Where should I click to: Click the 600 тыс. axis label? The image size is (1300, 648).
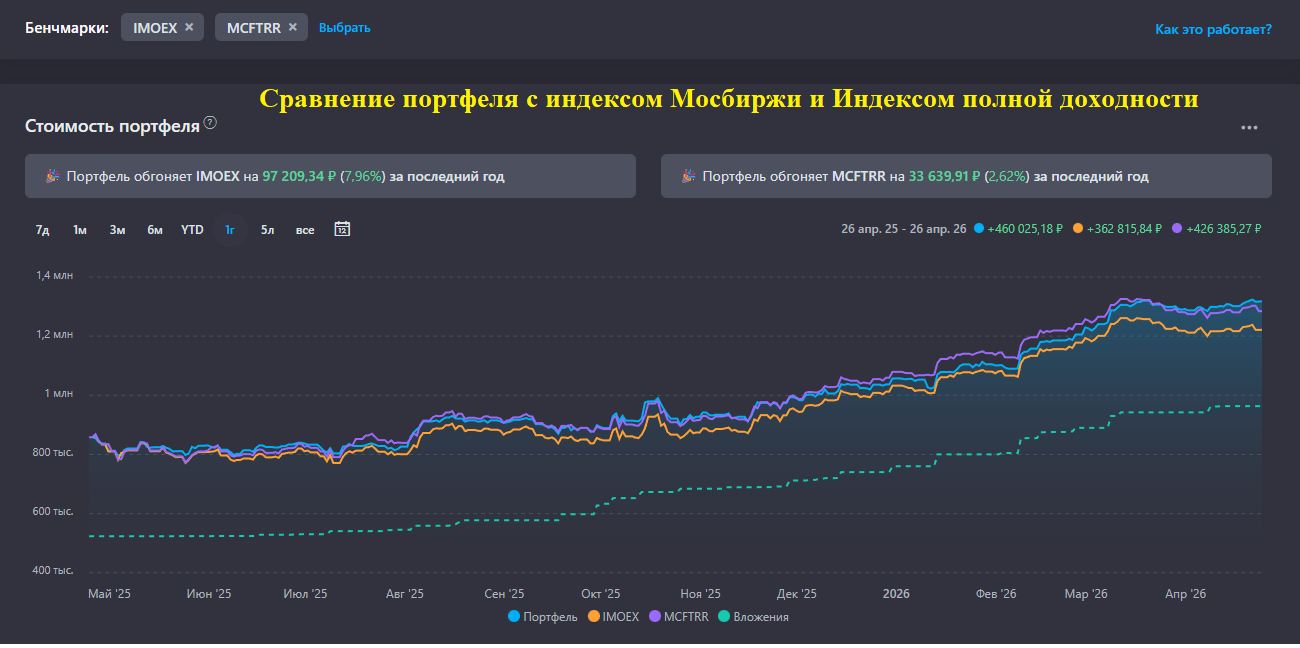coord(54,512)
